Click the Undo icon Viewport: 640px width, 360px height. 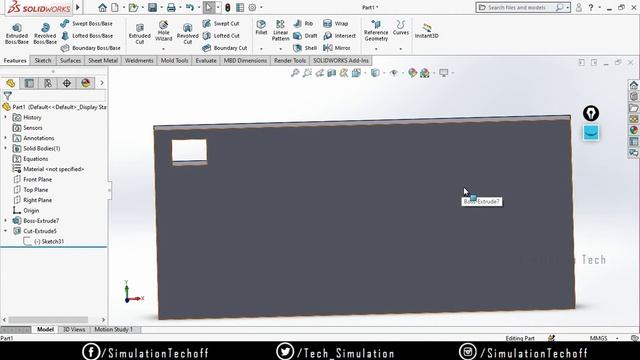pos(190,7)
